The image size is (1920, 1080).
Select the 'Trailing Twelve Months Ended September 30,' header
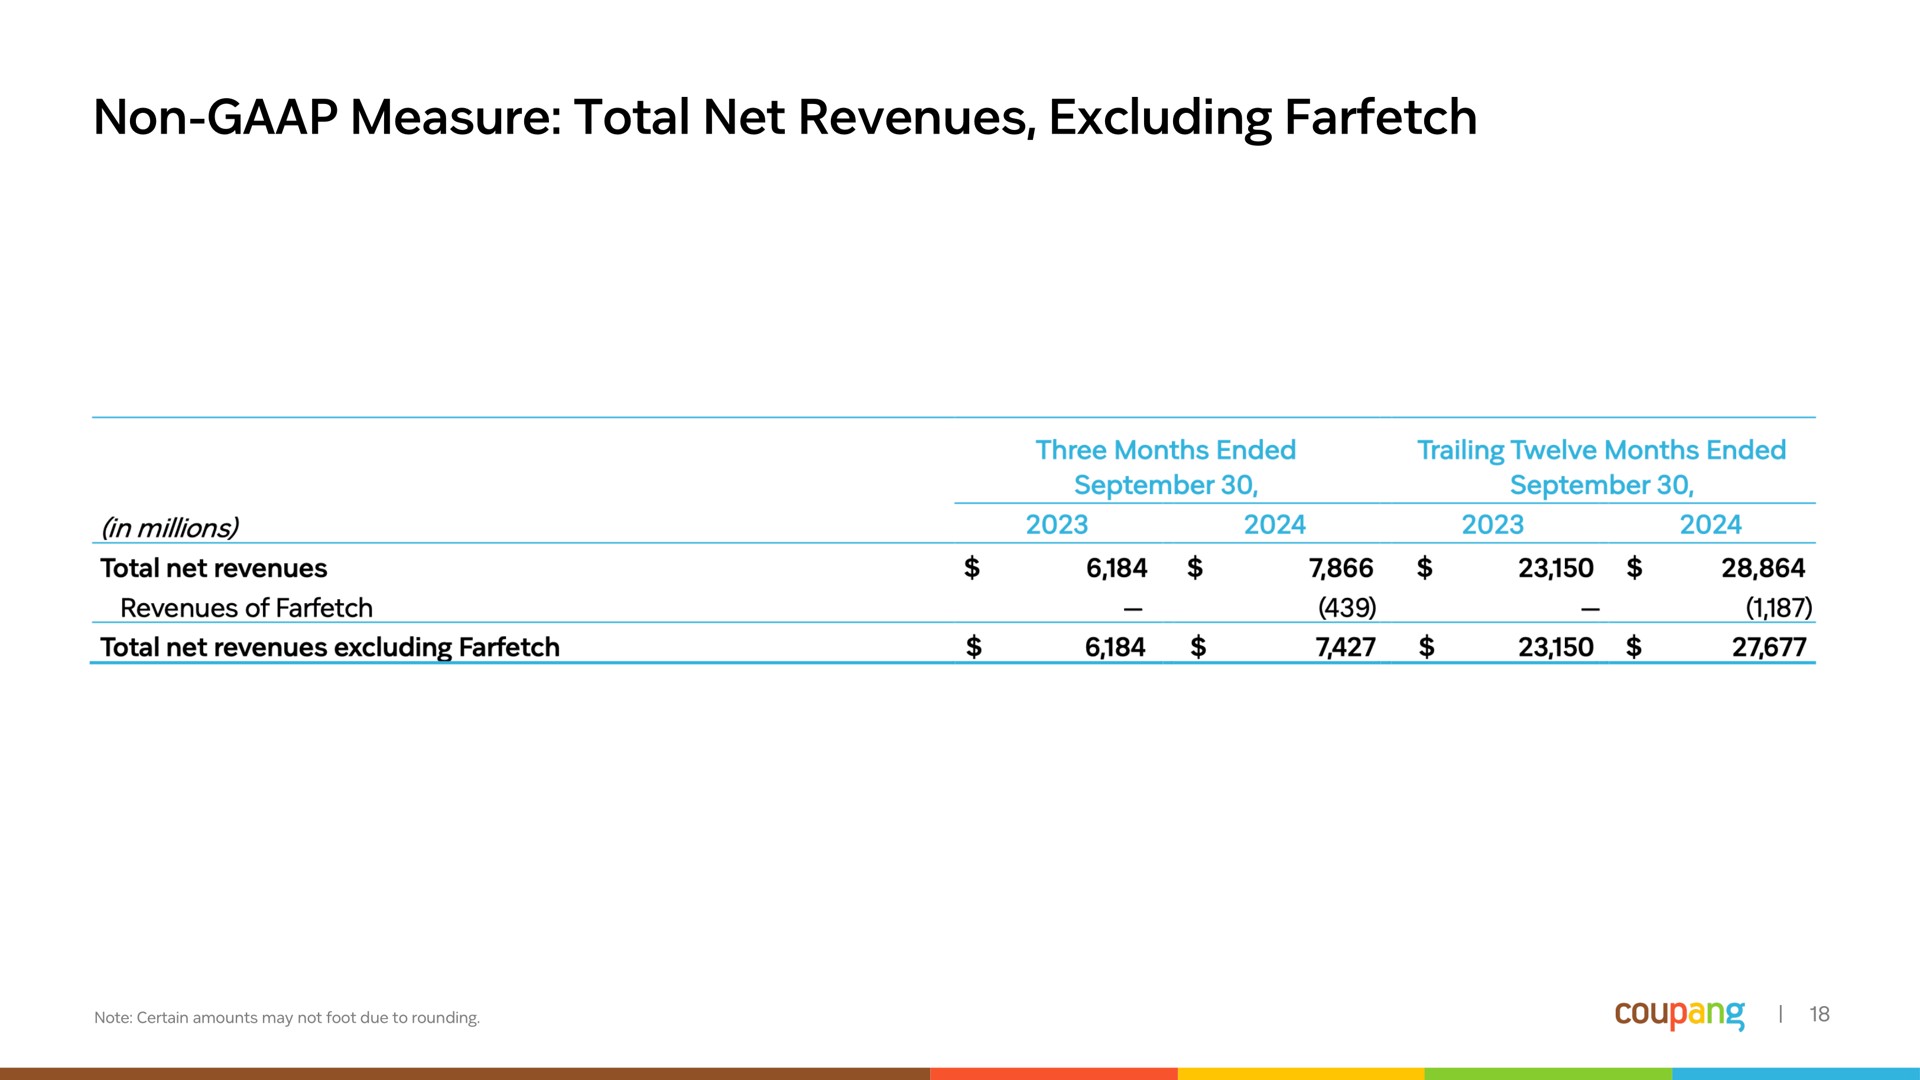coord(1601,467)
